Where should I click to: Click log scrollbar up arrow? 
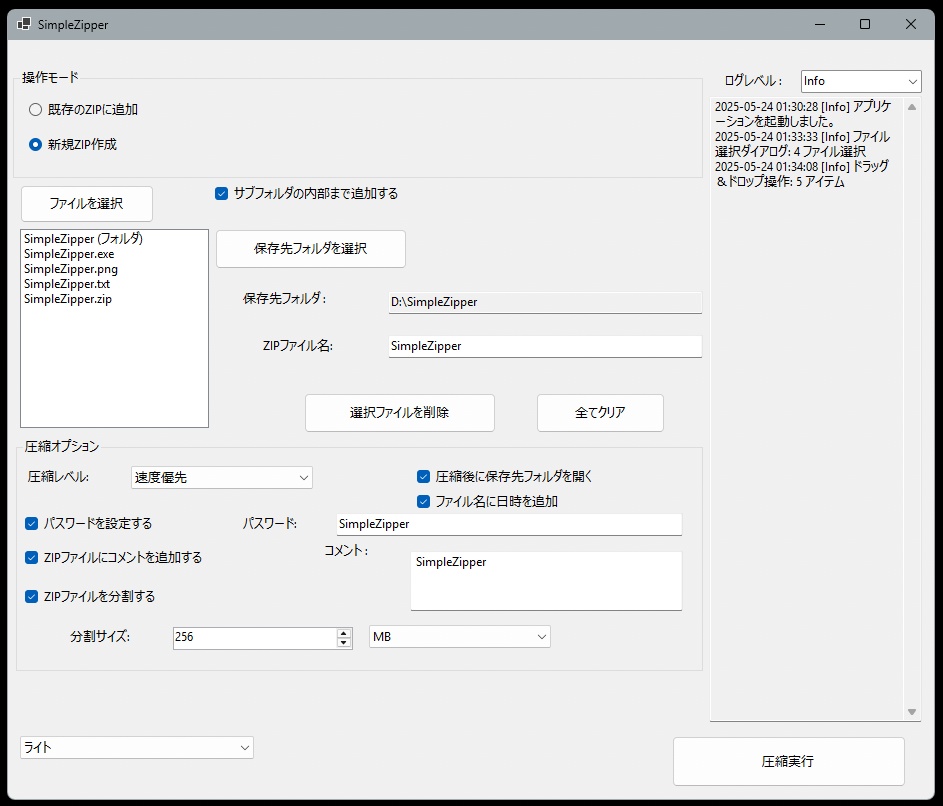click(x=912, y=107)
